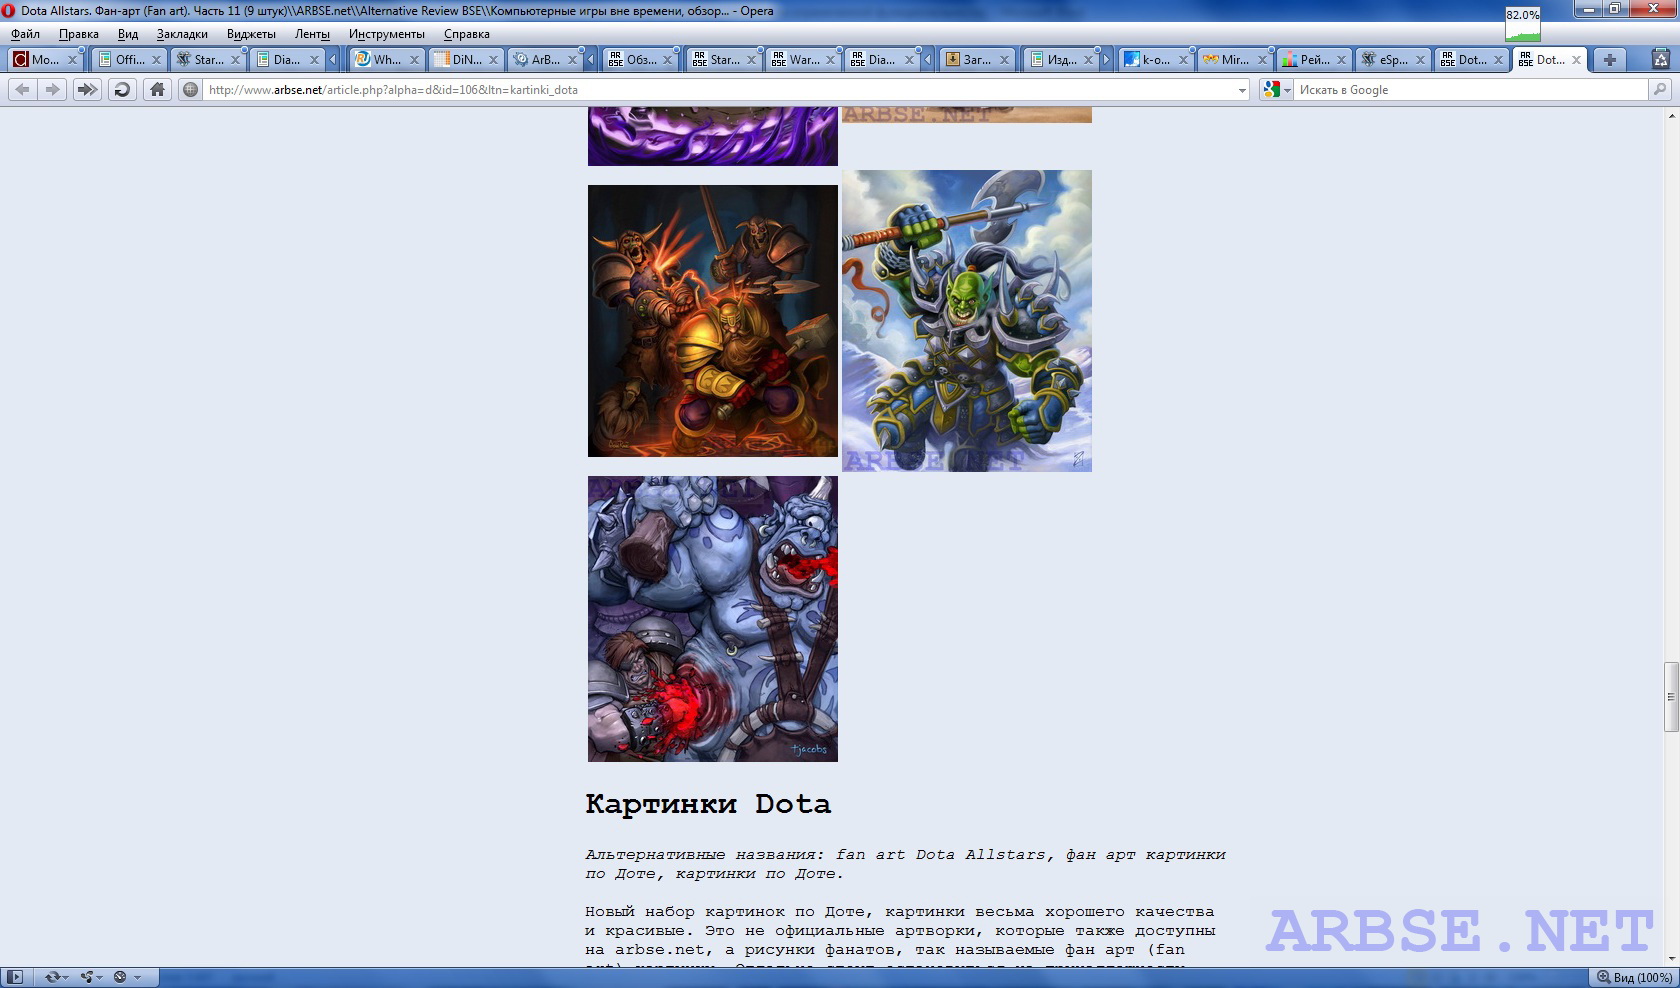Go forward to the next page
Viewport: 1680px width, 988px height.
[52, 90]
